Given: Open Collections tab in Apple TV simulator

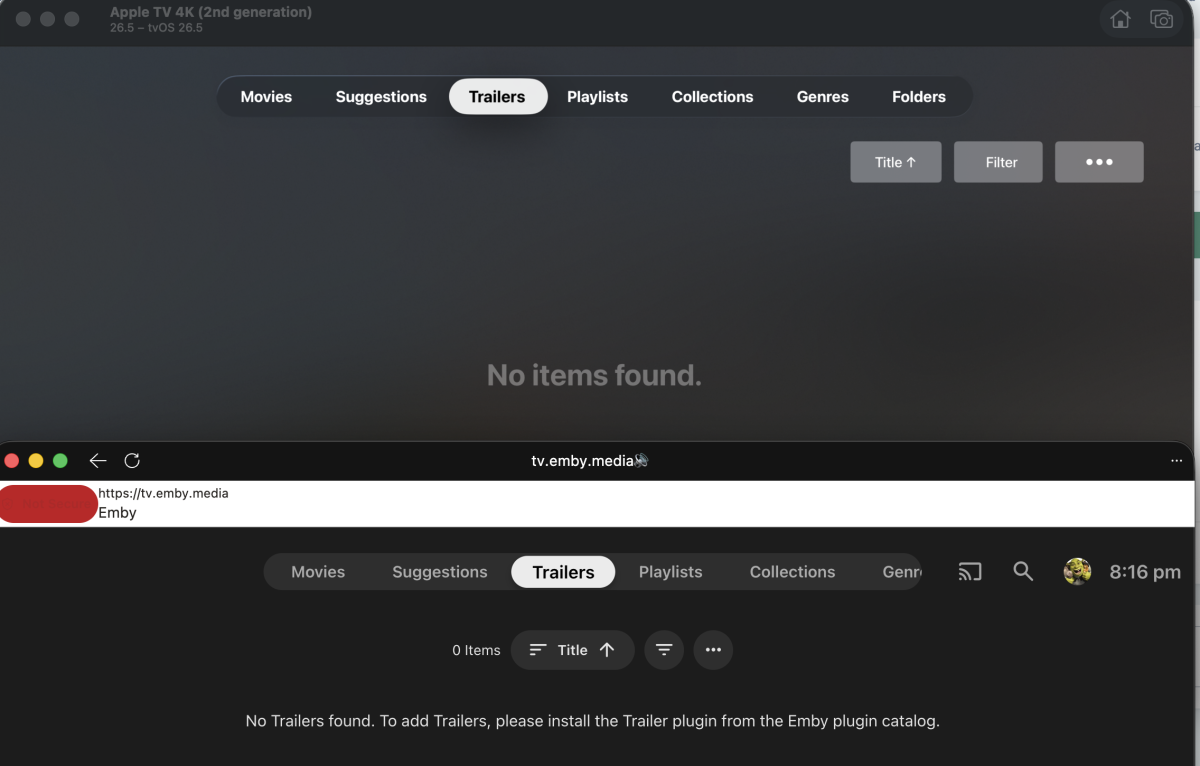Looking at the screenshot, I should (712, 97).
